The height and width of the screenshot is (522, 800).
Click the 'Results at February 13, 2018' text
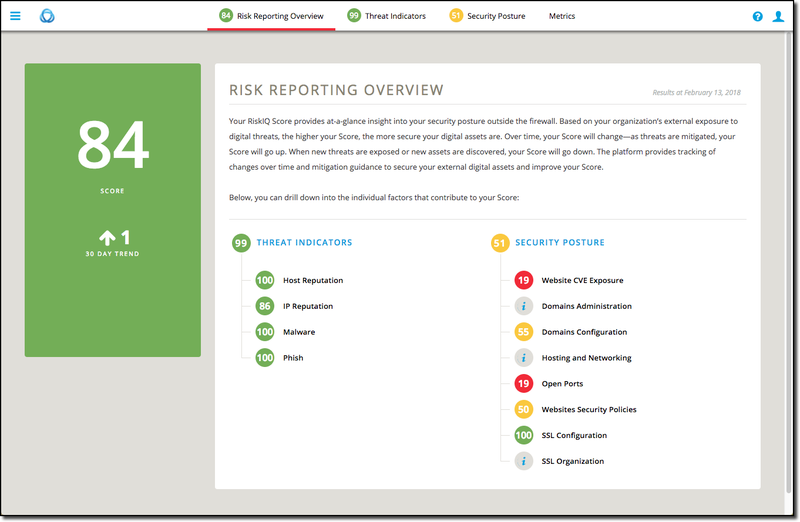click(x=696, y=92)
